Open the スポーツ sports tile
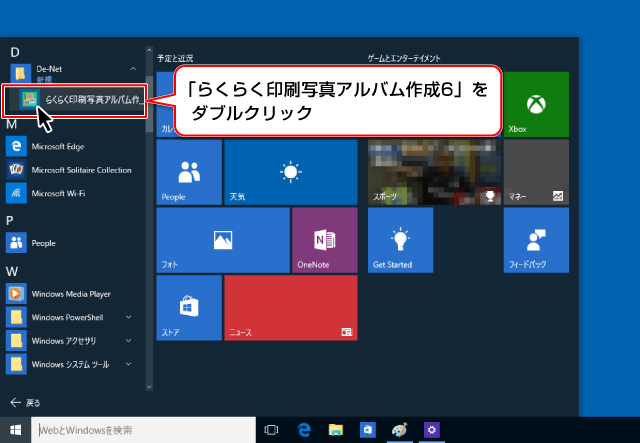Screen dimensions: 640x443 pos(434,172)
